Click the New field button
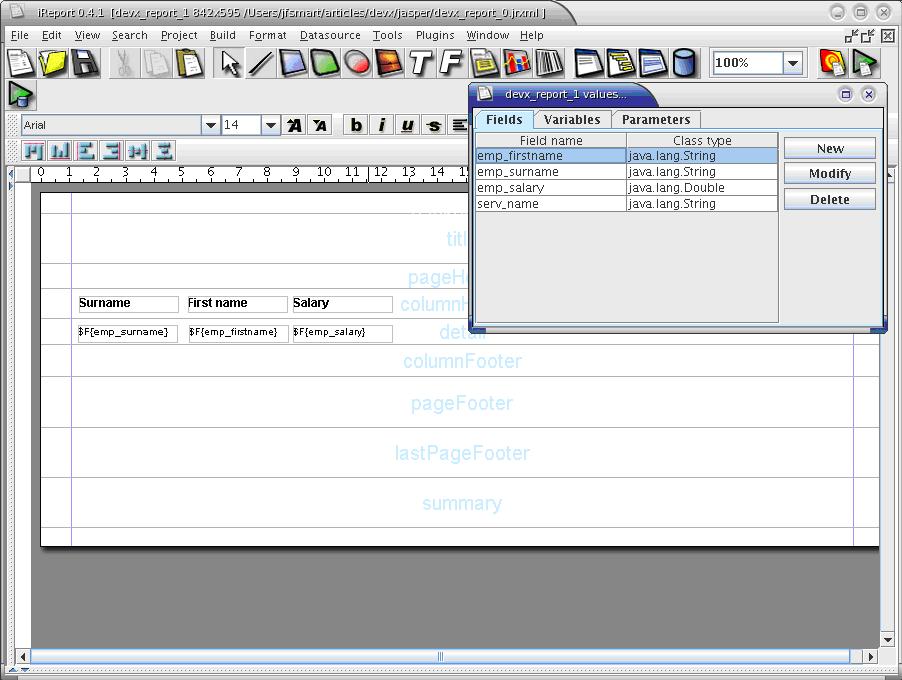 coord(829,148)
